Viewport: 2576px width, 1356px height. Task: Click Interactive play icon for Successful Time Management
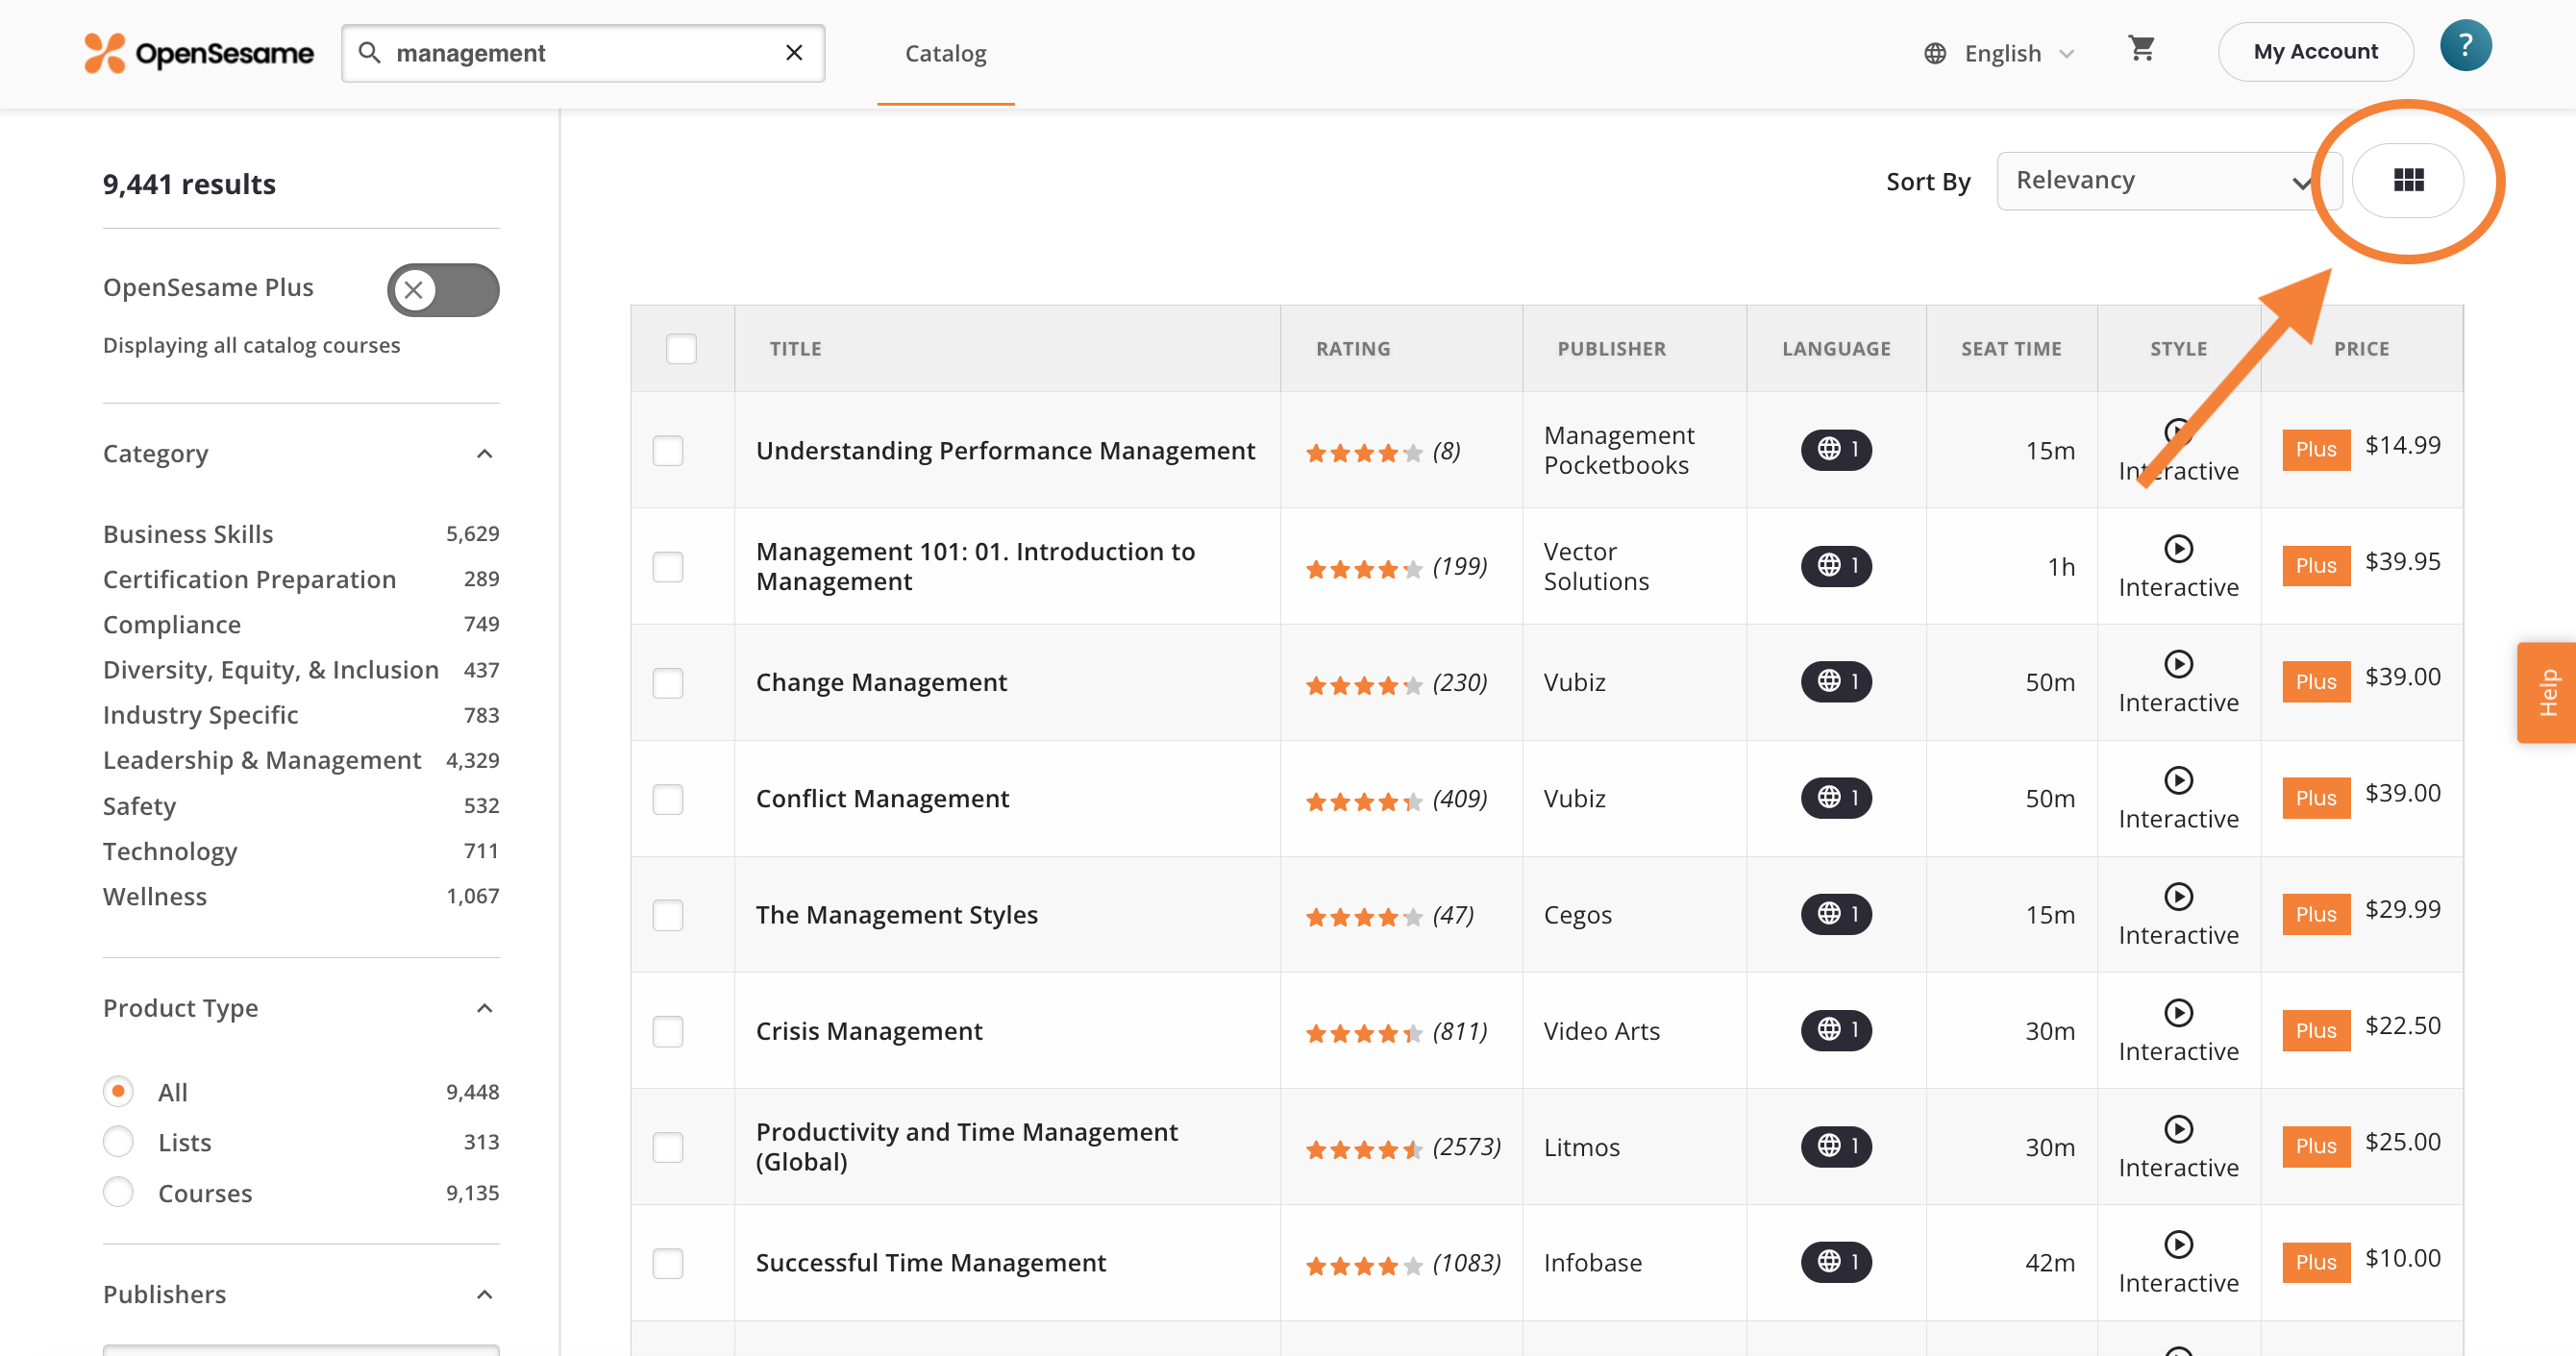(2178, 1244)
